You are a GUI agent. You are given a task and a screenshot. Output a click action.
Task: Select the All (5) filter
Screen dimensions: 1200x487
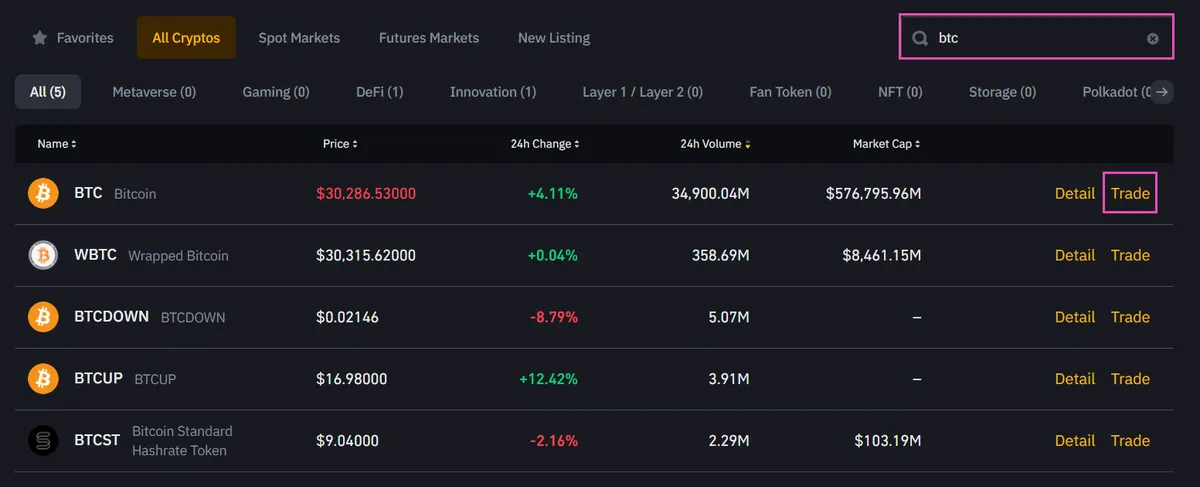click(48, 92)
